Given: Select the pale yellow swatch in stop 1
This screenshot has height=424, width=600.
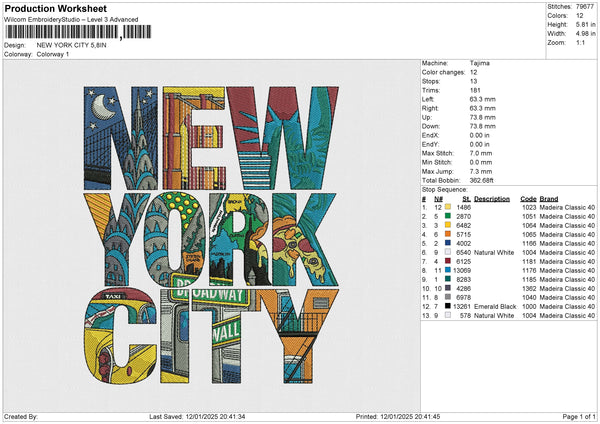Looking at the screenshot, I should [447, 207].
